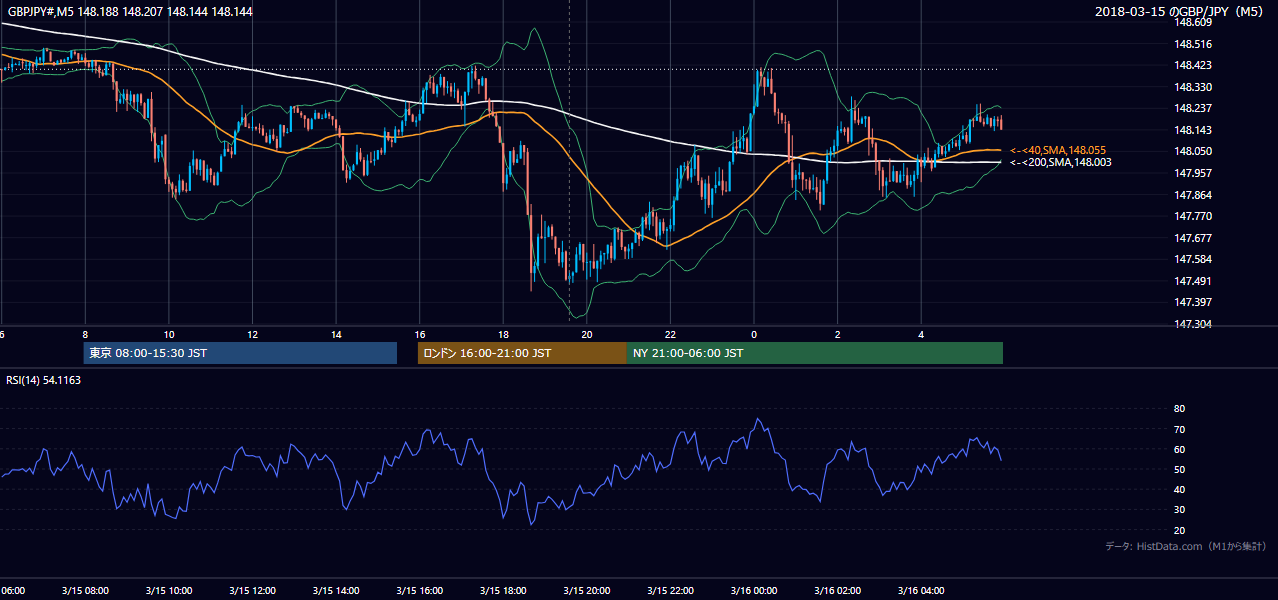Click the GBPJPY#,M5 price header text
Screen dimensions: 1278x600
coord(129,11)
